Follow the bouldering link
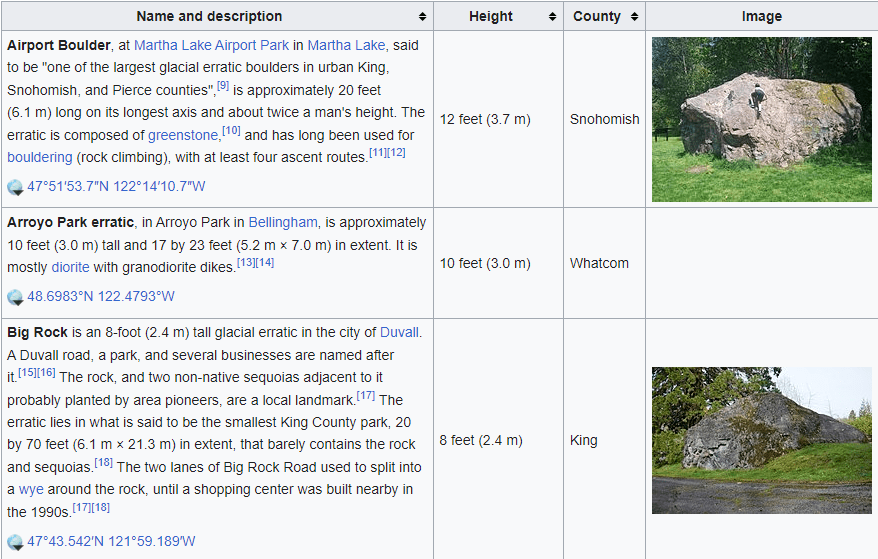 click(40, 157)
